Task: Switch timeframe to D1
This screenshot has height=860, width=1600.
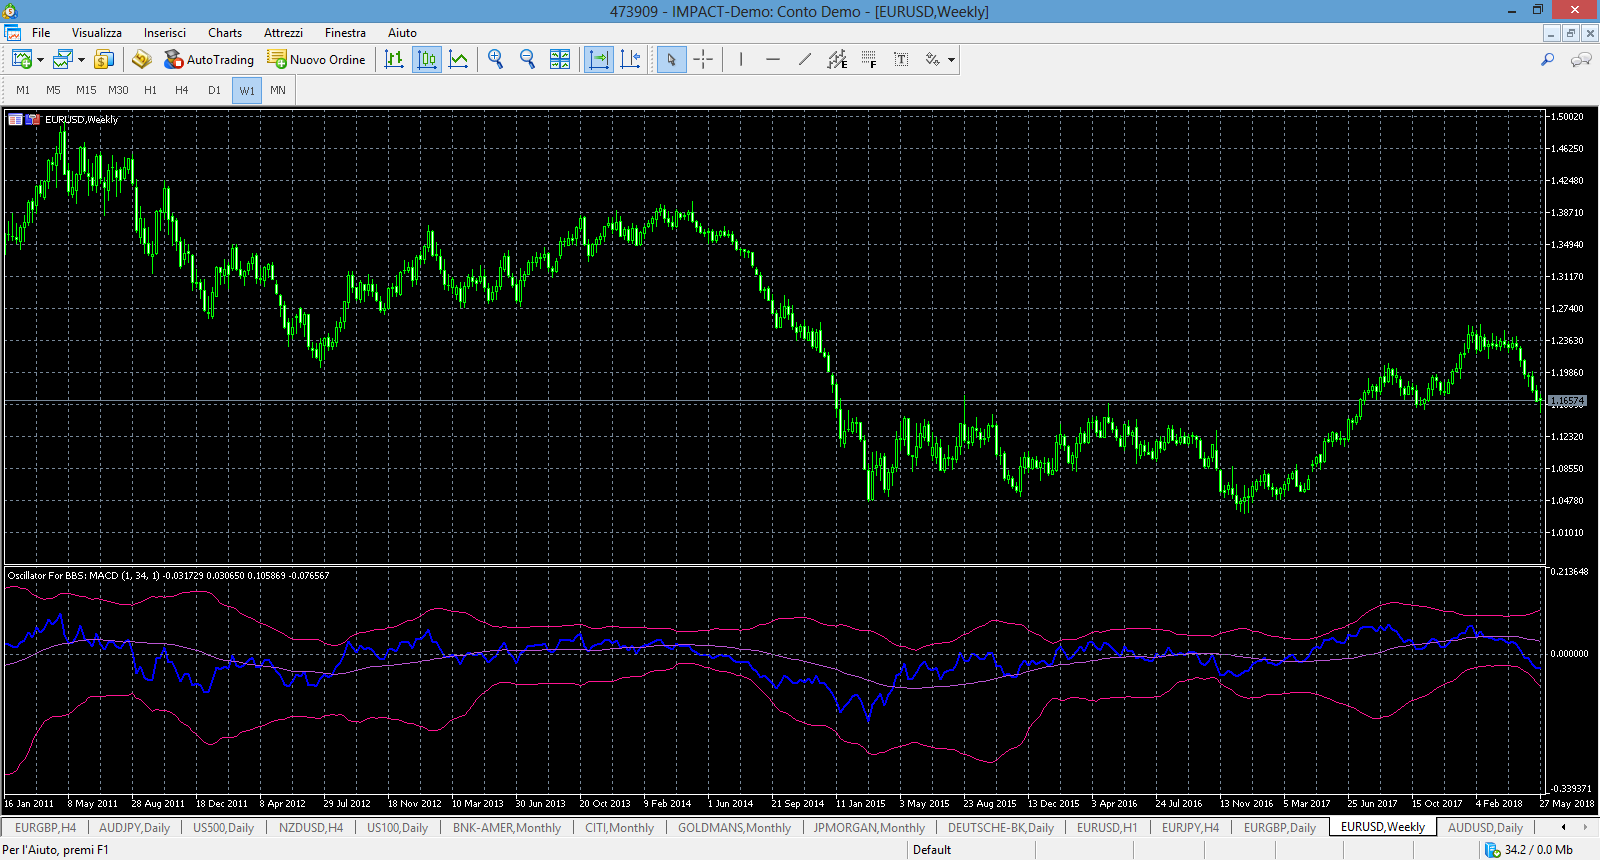Action: tap(214, 90)
